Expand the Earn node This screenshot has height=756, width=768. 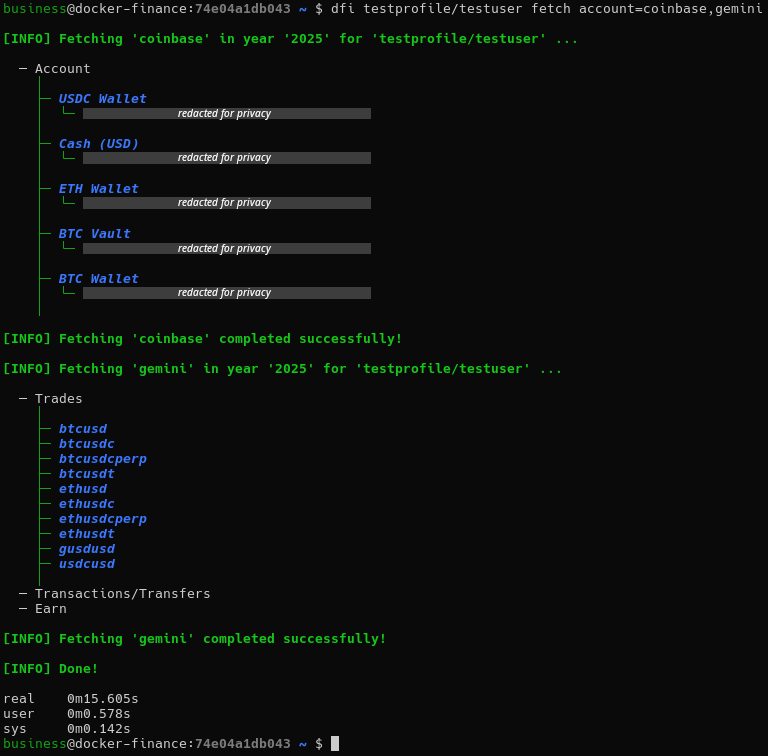(x=50, y=609)
